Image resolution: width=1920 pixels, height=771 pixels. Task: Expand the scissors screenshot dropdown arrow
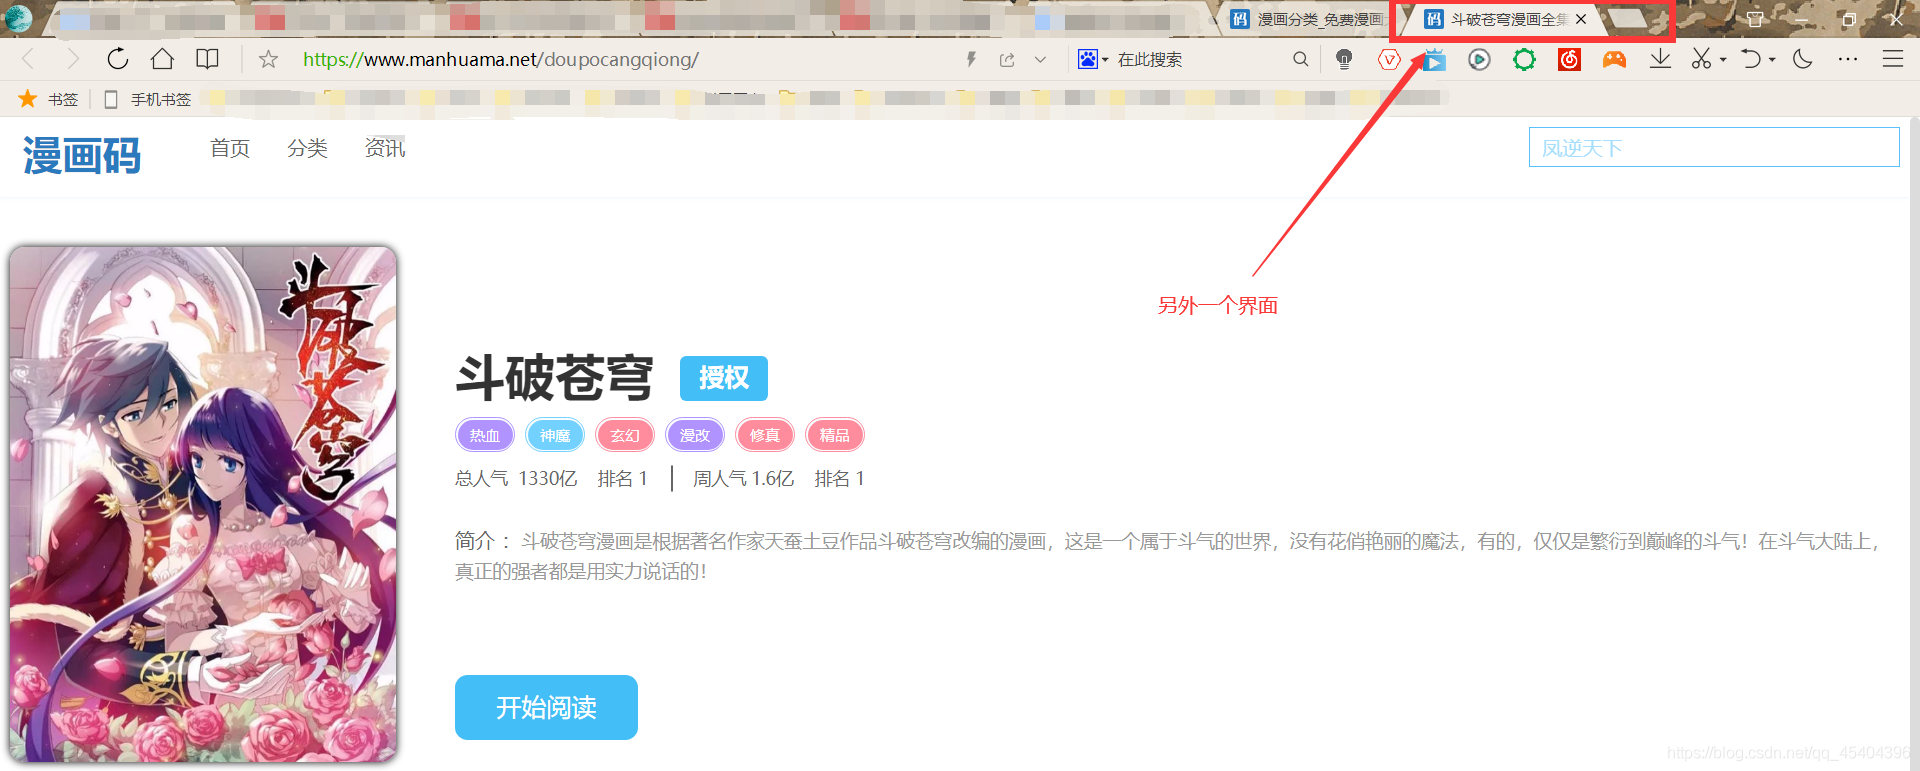[1723, 60]
